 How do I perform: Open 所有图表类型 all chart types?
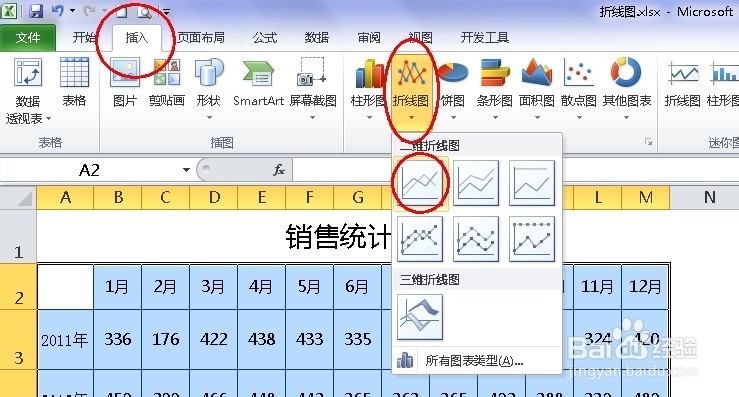pyautogui.click(x=477, y=361)
